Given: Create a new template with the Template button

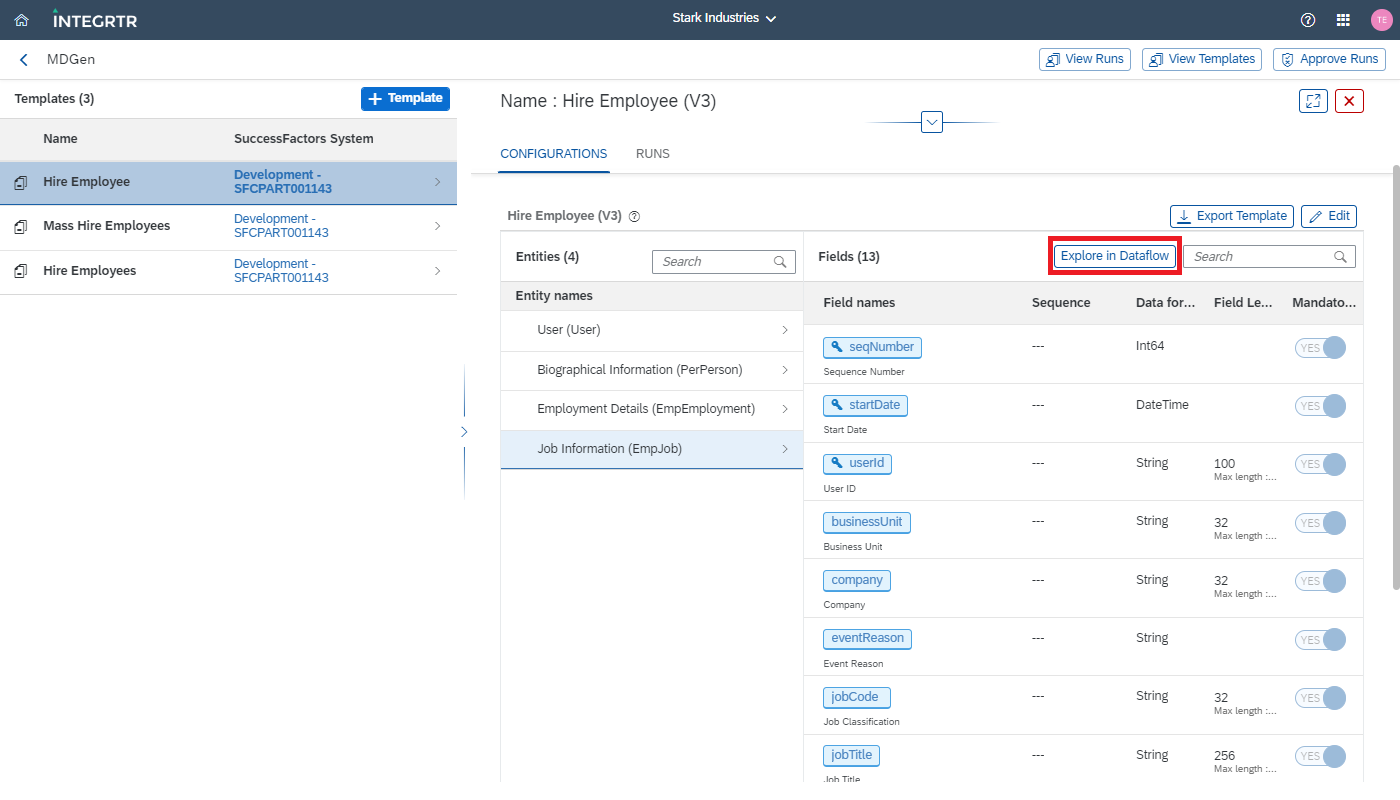Looking at the screenshot, I should (x=405, y=98).
